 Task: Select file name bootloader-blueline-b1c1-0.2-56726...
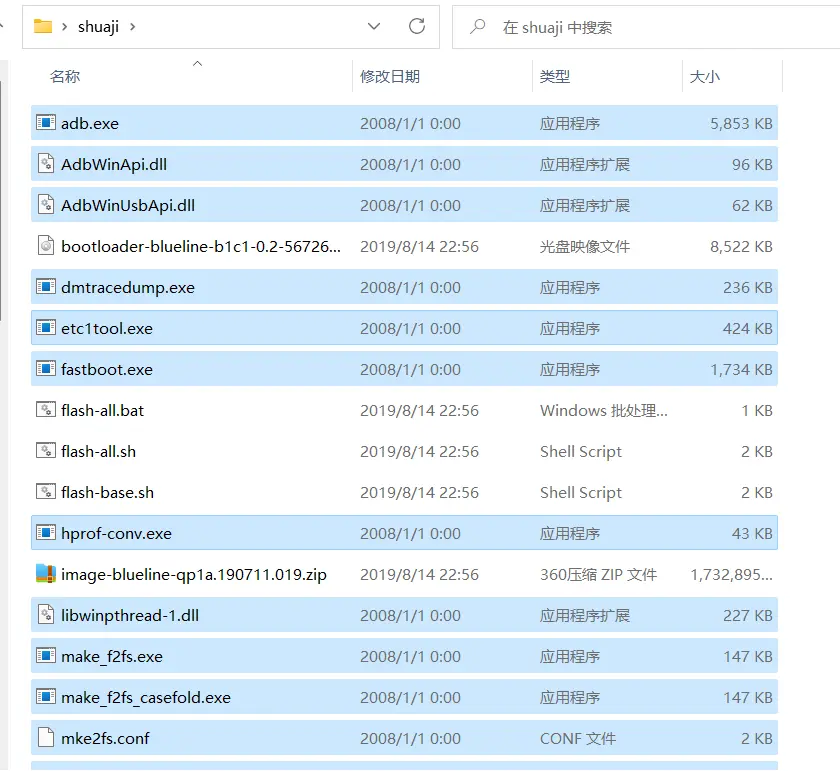click(x=201, y=246)
